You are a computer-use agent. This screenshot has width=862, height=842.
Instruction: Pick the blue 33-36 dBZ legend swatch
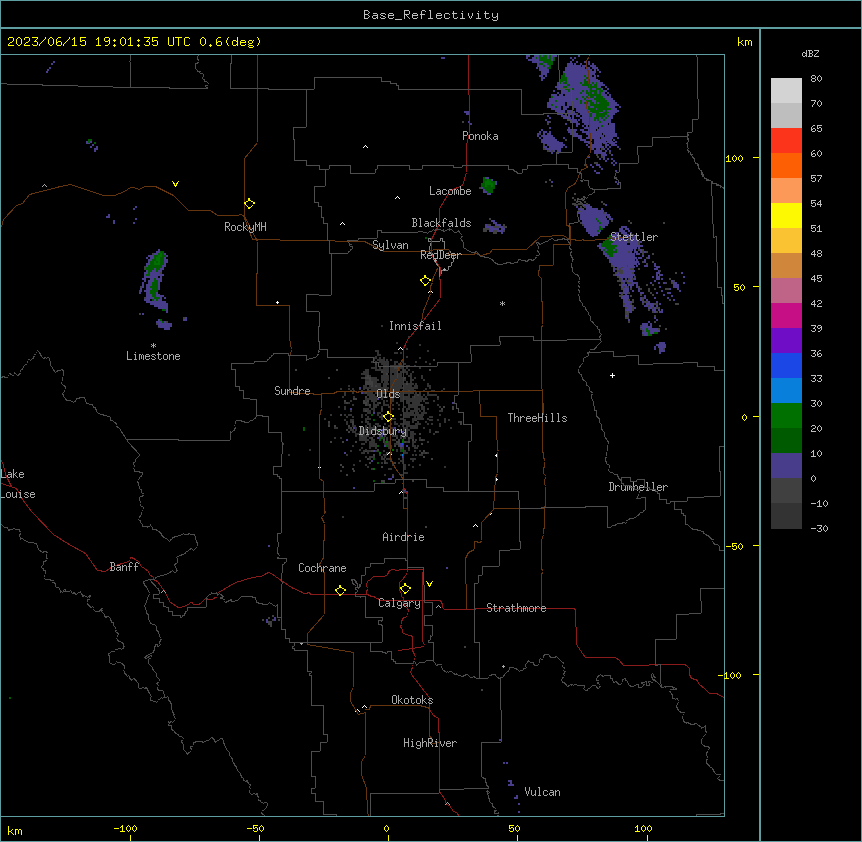tap(786, 365)
